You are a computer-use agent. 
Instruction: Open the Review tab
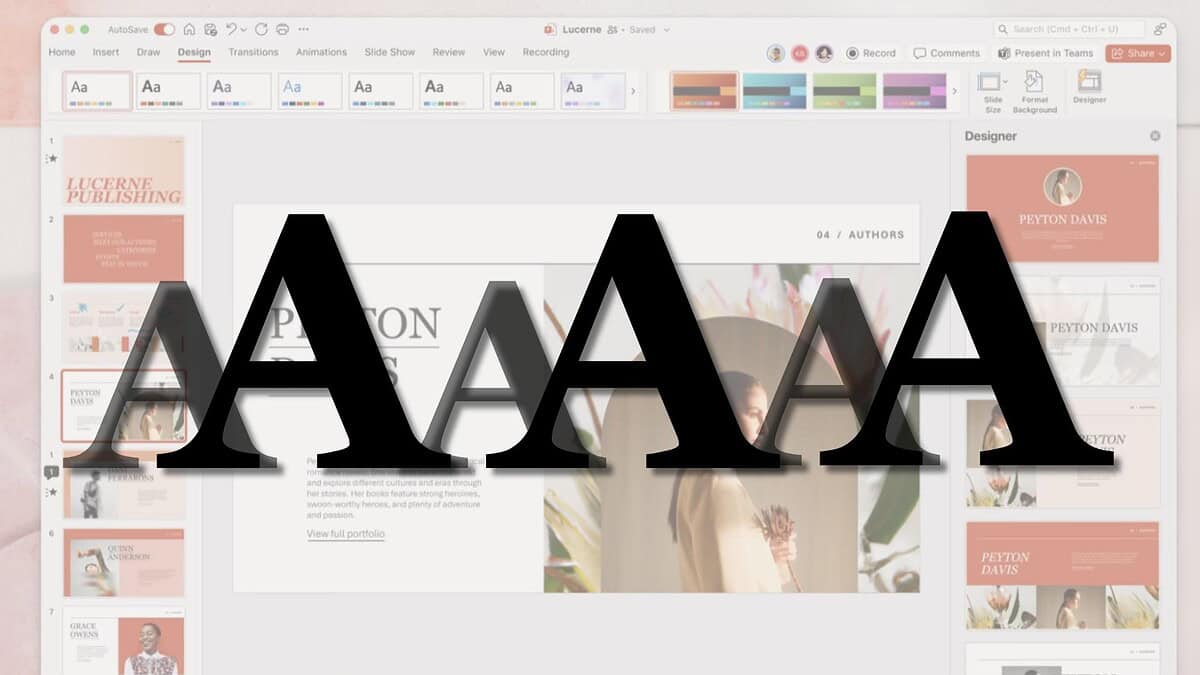click(449, 52)
